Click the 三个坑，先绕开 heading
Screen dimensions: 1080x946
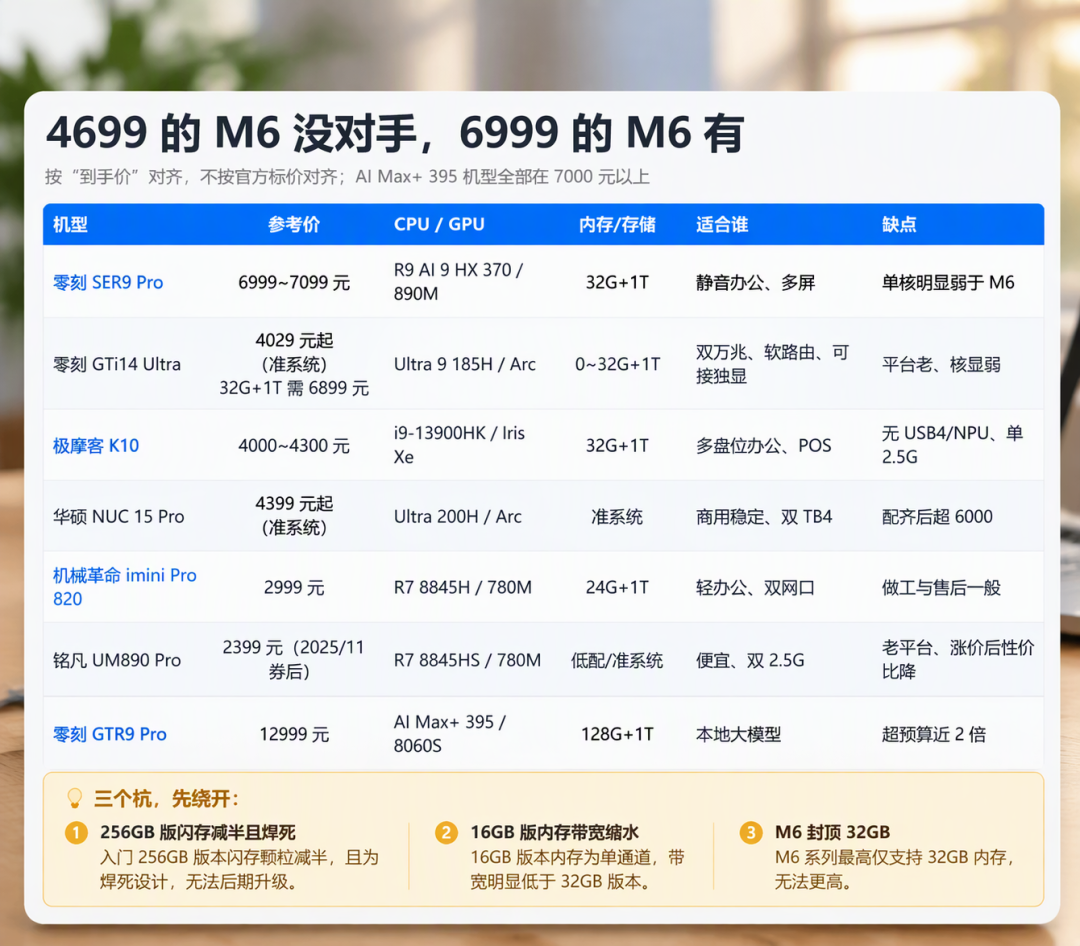(x=166, y=799)
